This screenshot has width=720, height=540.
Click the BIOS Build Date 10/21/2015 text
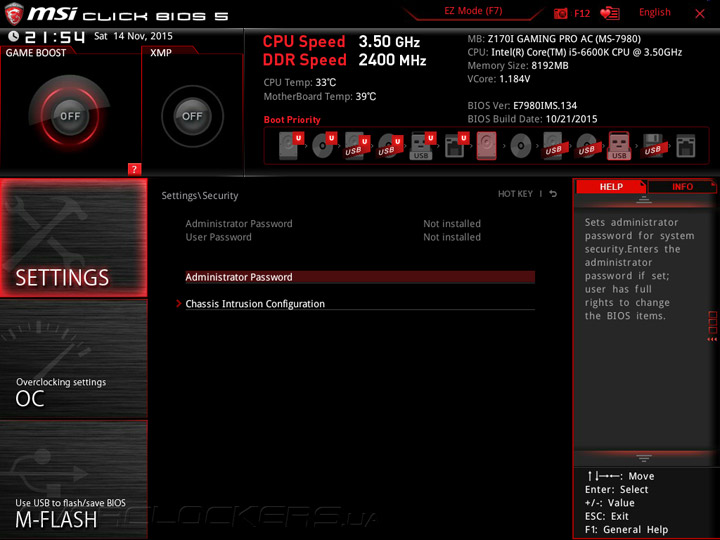532,119
